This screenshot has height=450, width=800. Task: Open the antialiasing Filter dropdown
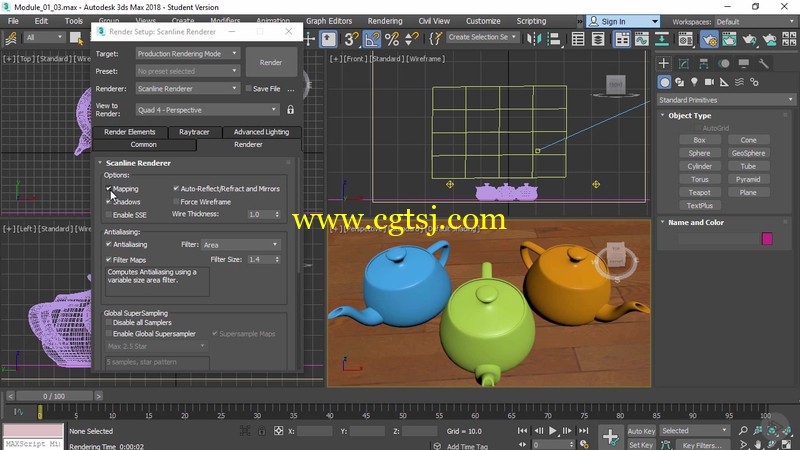click(x=240, y=245)
